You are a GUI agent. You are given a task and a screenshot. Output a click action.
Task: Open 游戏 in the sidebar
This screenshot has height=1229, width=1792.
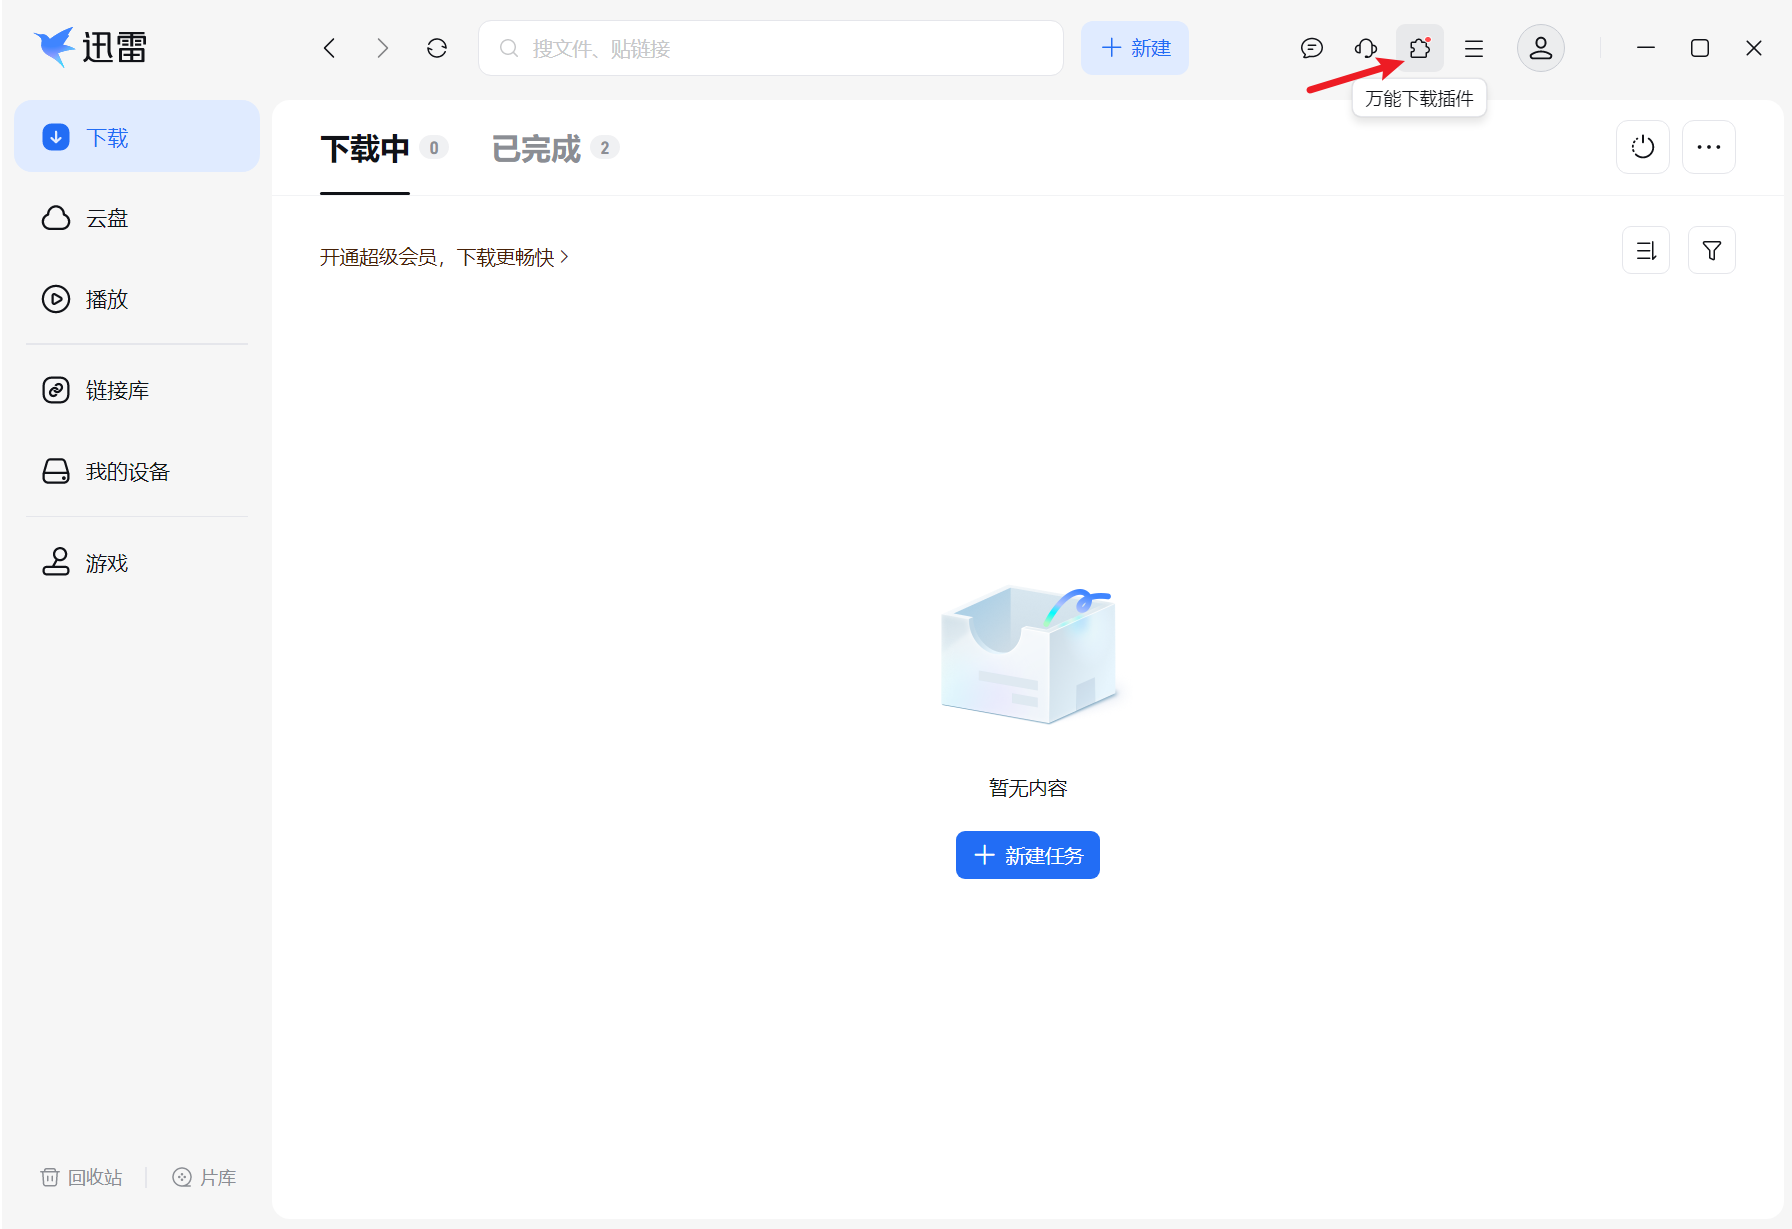[137, 563]
